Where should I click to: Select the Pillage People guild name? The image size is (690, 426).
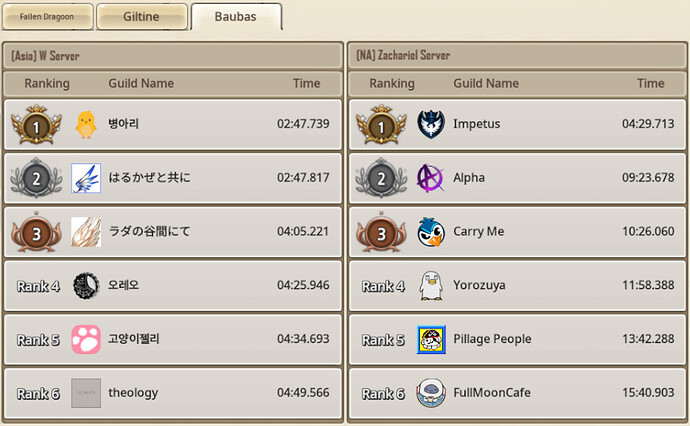(x=492, y=339)
